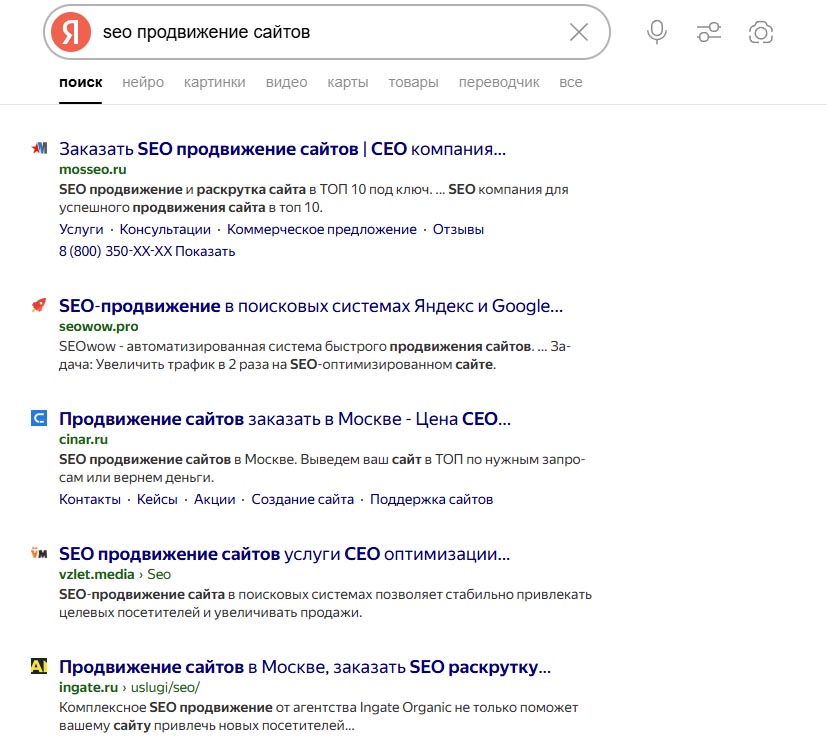
Task: Open Отзывы sitelink
Action: 458,229
